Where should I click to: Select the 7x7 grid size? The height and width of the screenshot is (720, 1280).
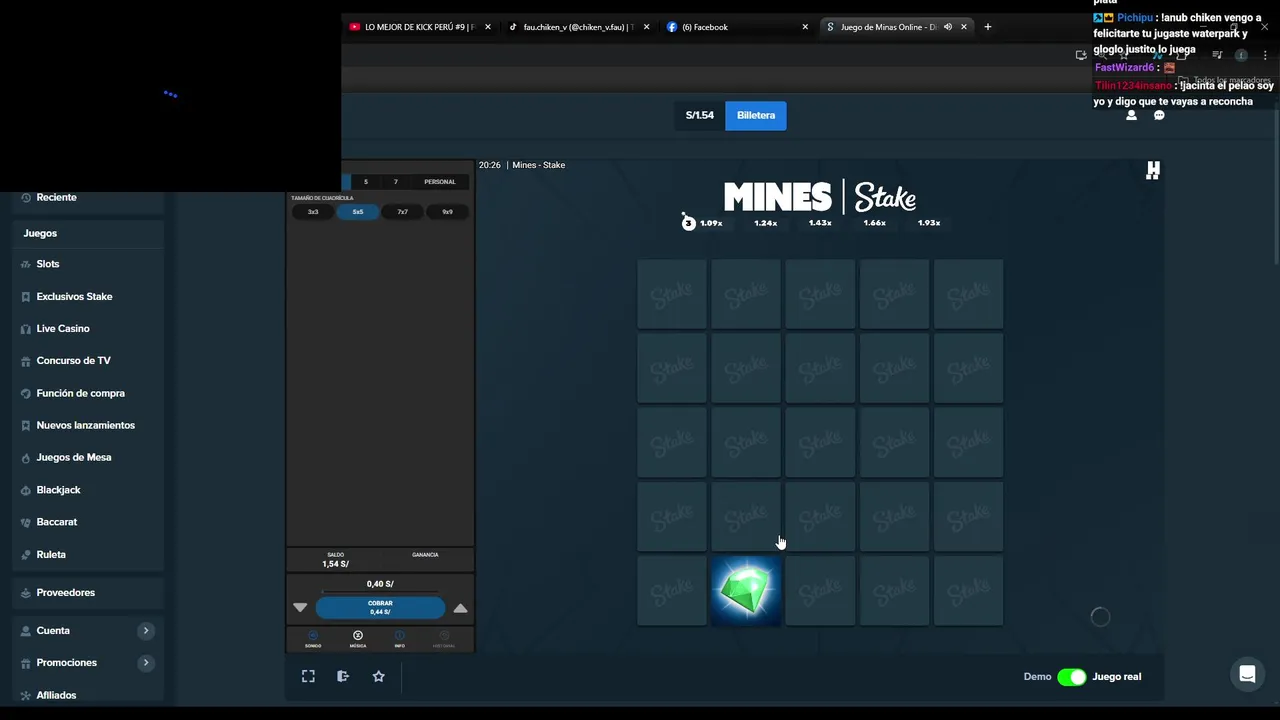(x=402, y=212)
